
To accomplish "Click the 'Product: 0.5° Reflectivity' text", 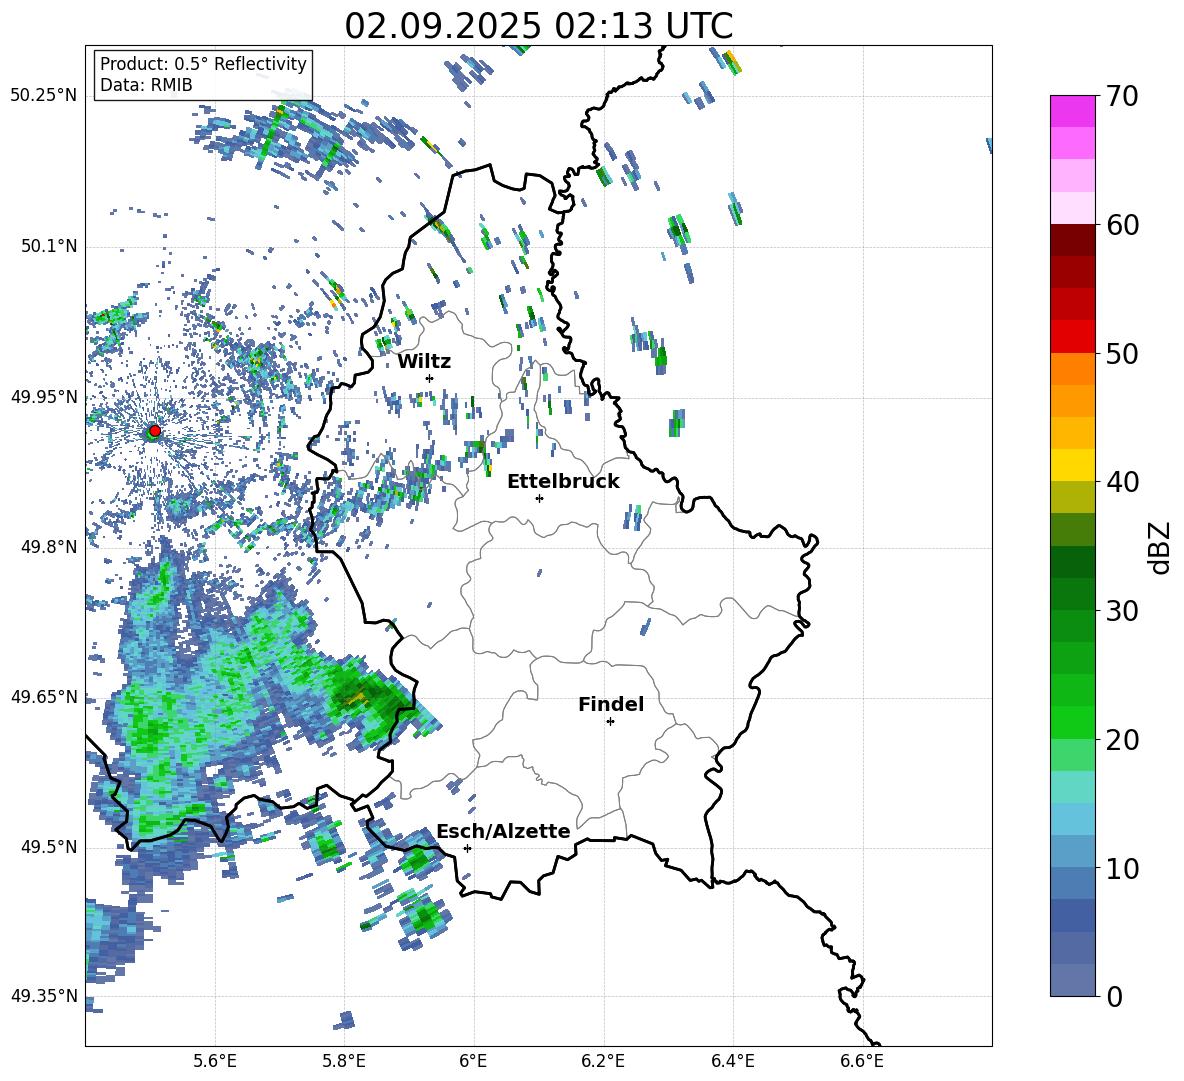I will tap(203, 64).
